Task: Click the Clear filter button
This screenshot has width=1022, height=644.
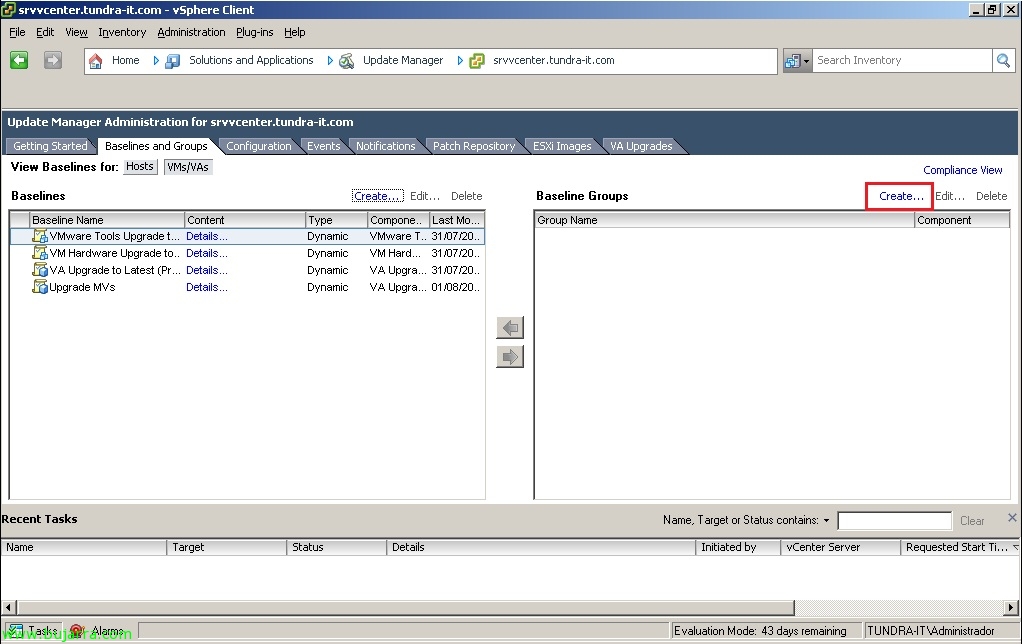Action: pyautogui.click(x=972, y=521)
